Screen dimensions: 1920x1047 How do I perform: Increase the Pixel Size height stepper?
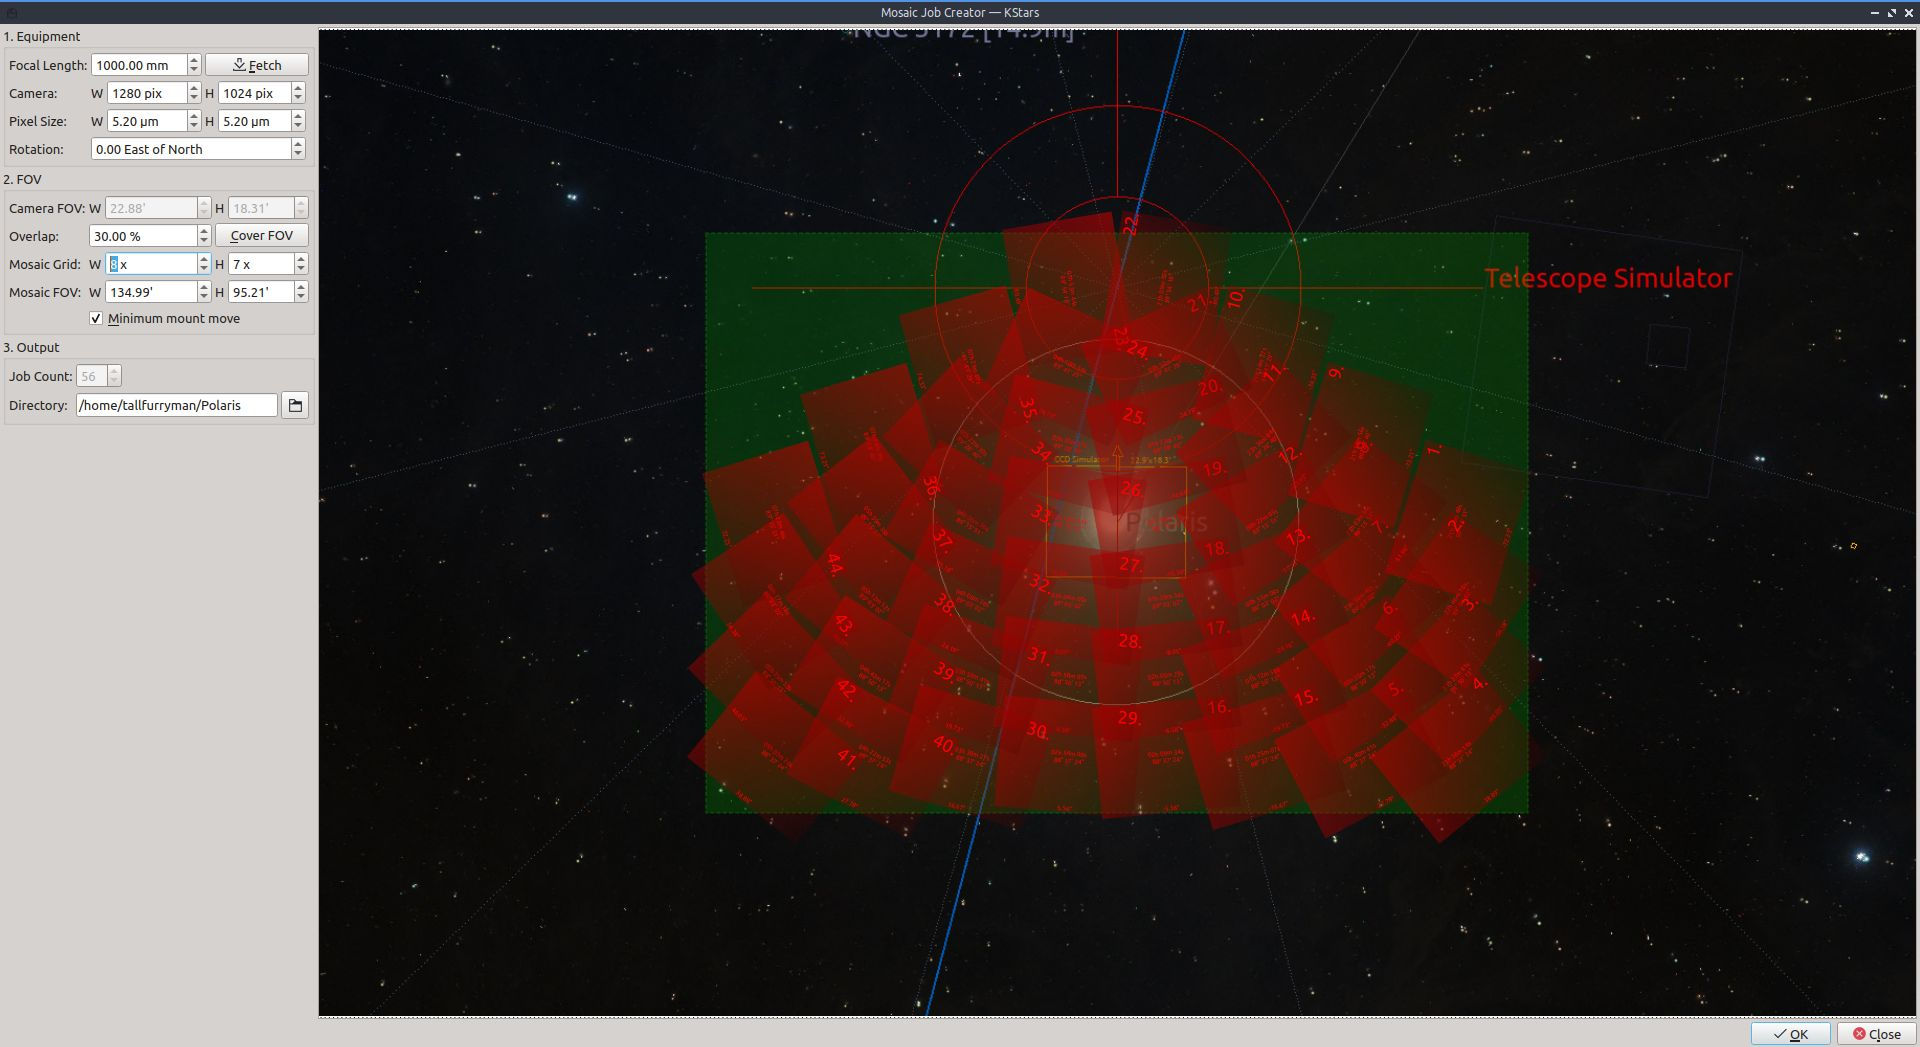(x=298, y=116)
